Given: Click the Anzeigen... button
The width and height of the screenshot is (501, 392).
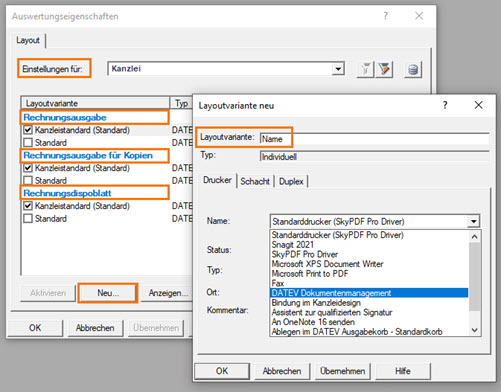Looking at the screenshot, I should click(x=167, y=293).
